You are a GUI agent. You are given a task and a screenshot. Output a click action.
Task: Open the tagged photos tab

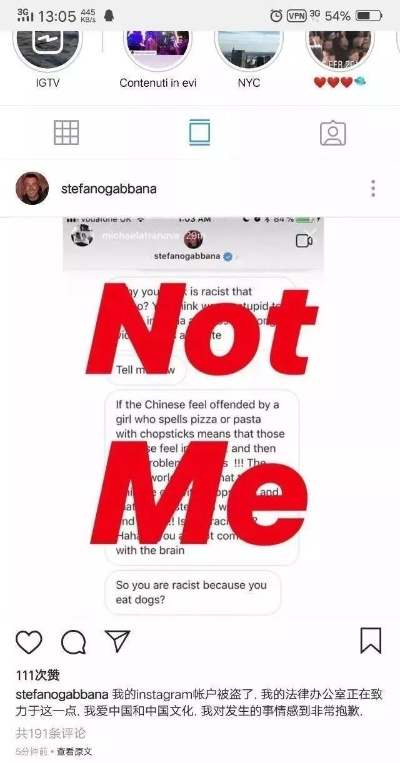pyautogui.click(x=333, y=133)
